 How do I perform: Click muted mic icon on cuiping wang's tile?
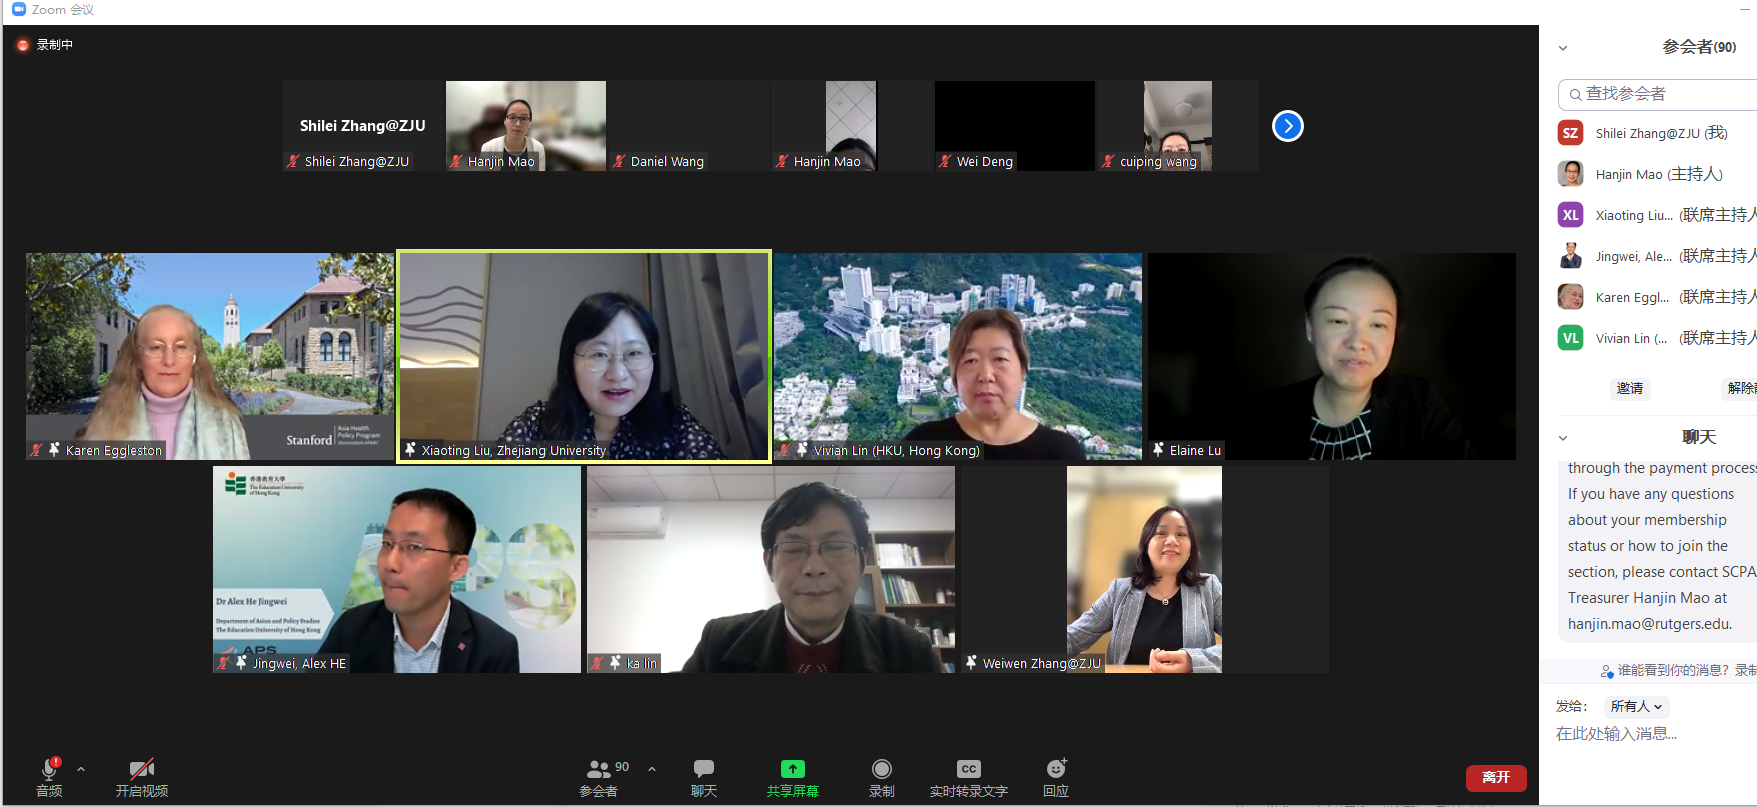click(x=1108, y=161)
